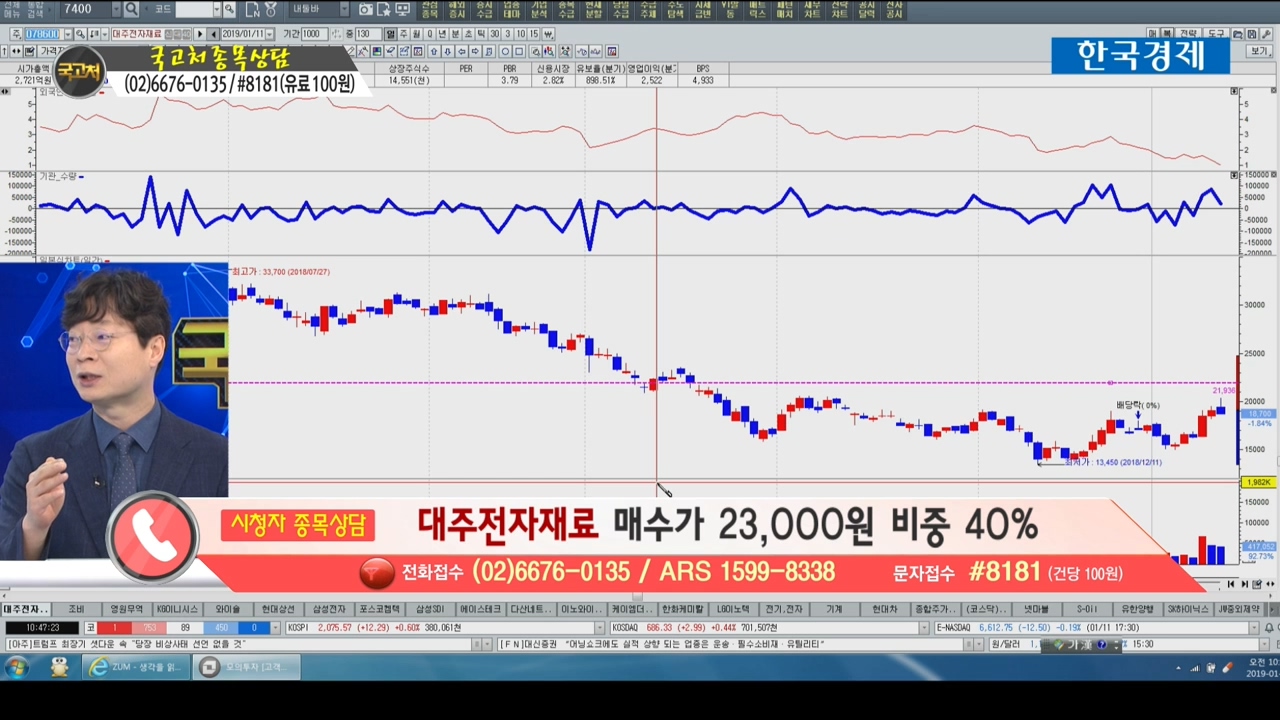
Task: Click the magnifier search icon beside 7400
Action: tap(131, 10)
